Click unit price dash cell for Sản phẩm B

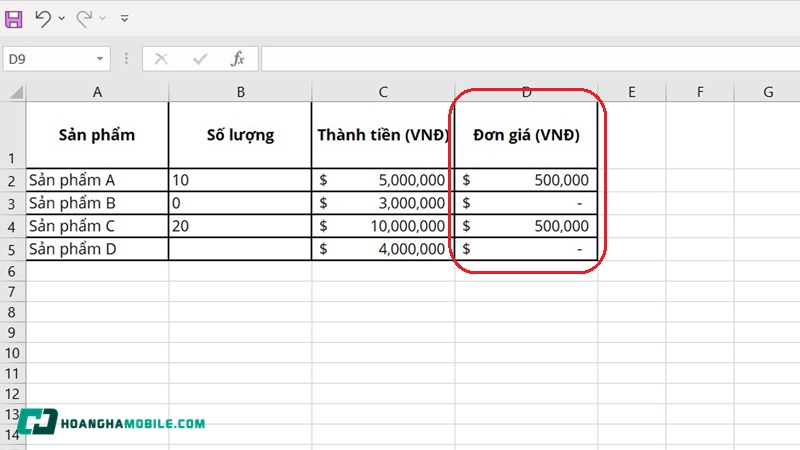pyautogui.click(x=526, y=203)
